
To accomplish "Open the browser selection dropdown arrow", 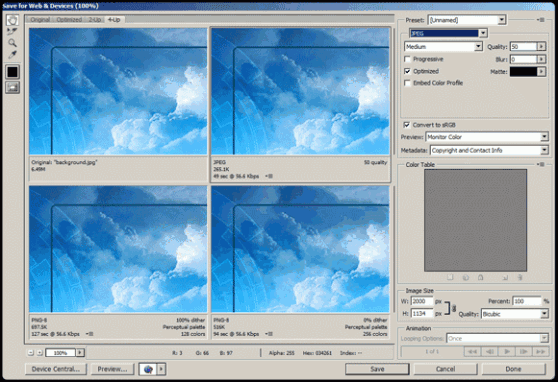I will [161, 369].
